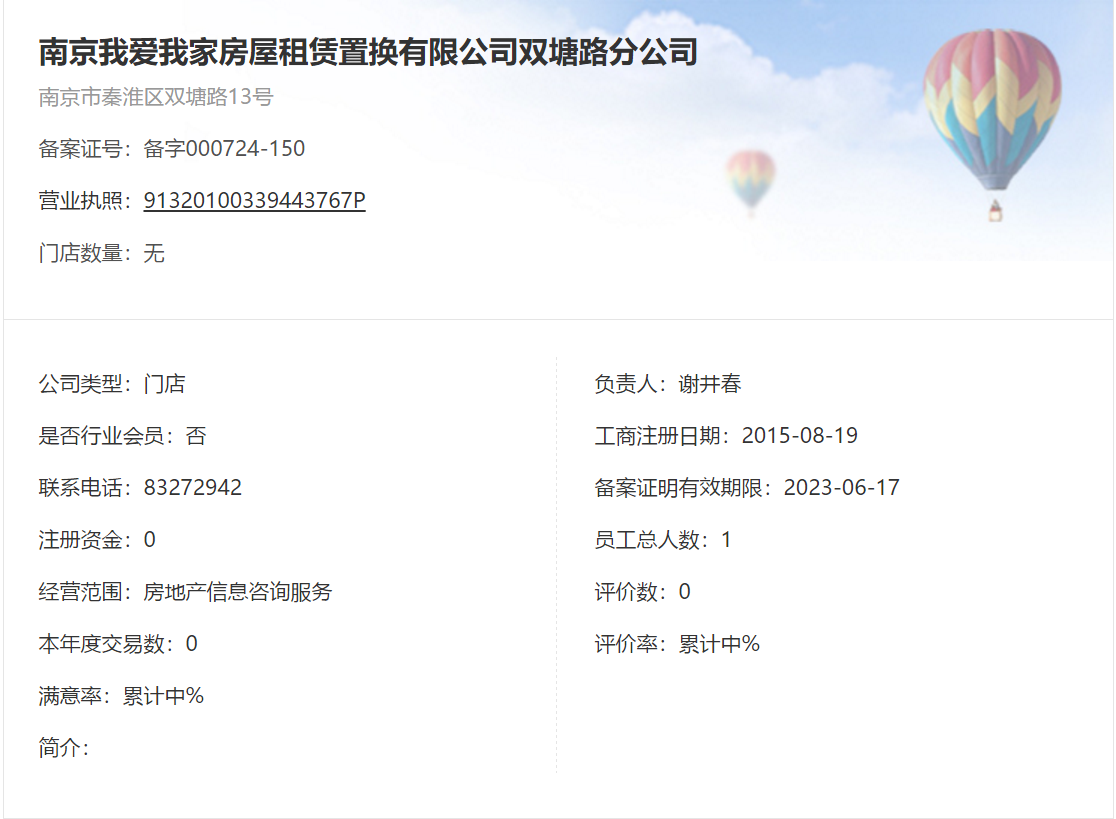This screenshot has height=819, width=1116.
Task: Click the 评价率 value 累计中%
Action: coord(719,644)
